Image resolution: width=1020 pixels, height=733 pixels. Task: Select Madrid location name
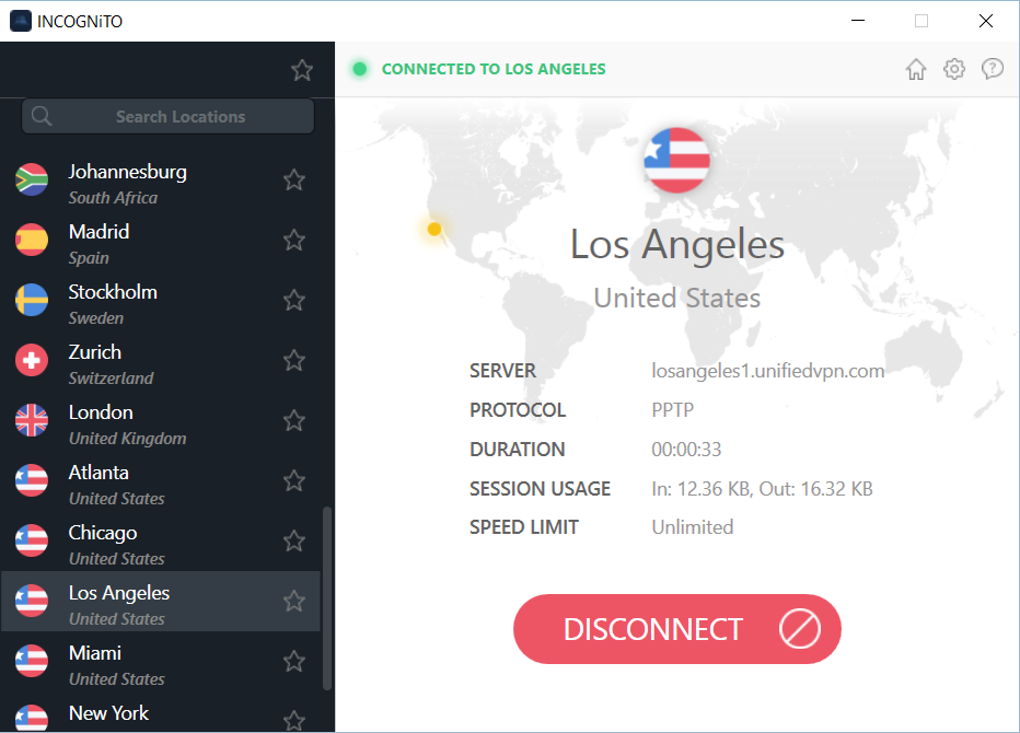point(99,232)
